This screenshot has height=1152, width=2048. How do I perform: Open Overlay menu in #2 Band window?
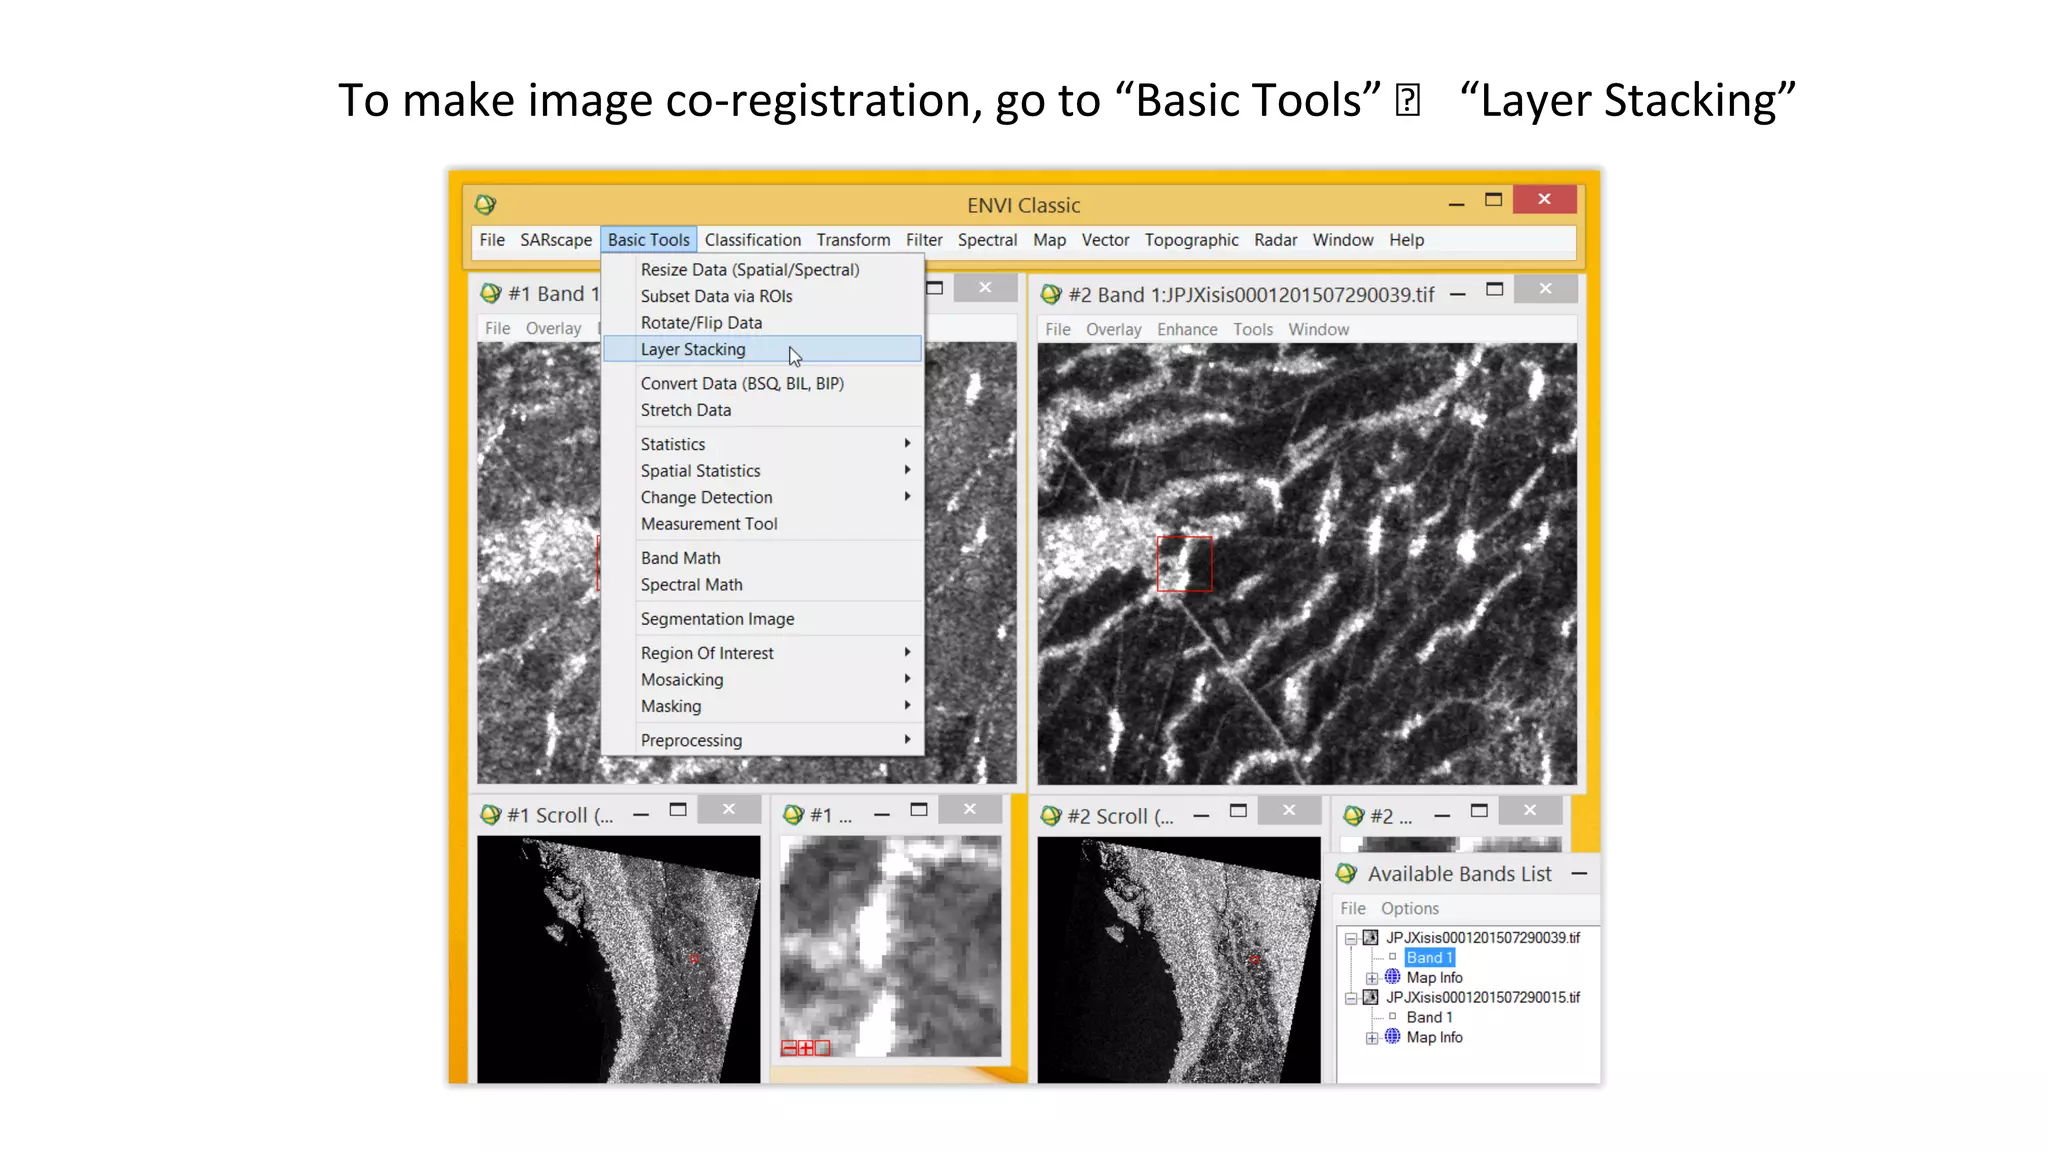[1113, 329]
